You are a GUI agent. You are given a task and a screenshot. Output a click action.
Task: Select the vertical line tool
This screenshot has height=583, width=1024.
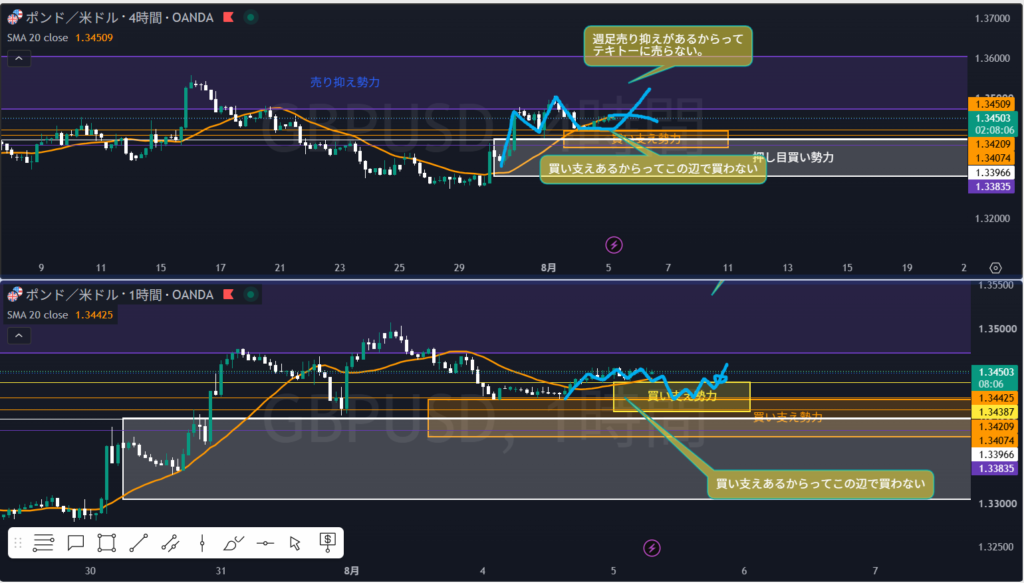(x=202, y=543)
